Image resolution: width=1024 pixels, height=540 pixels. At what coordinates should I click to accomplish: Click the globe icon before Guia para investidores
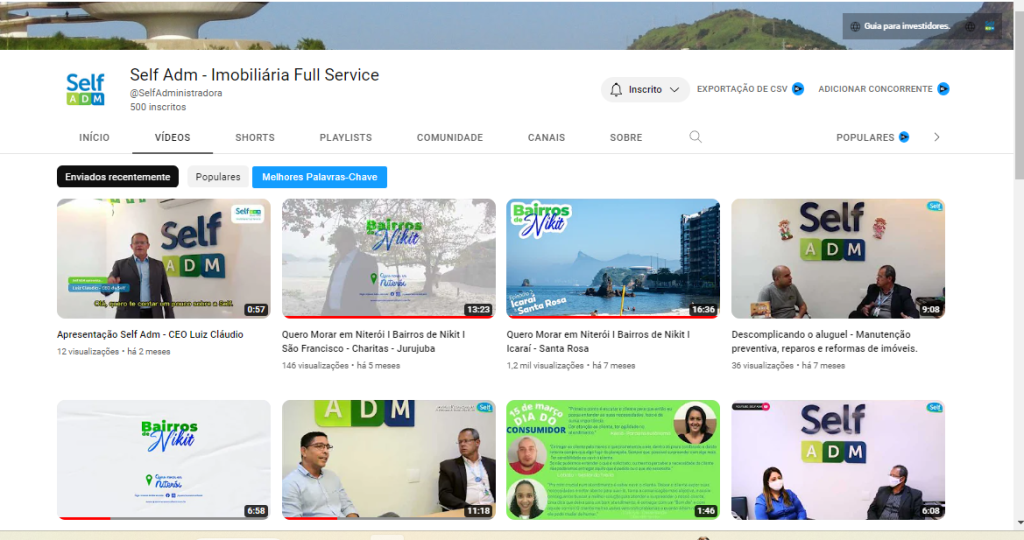click(x=855, y=27)
